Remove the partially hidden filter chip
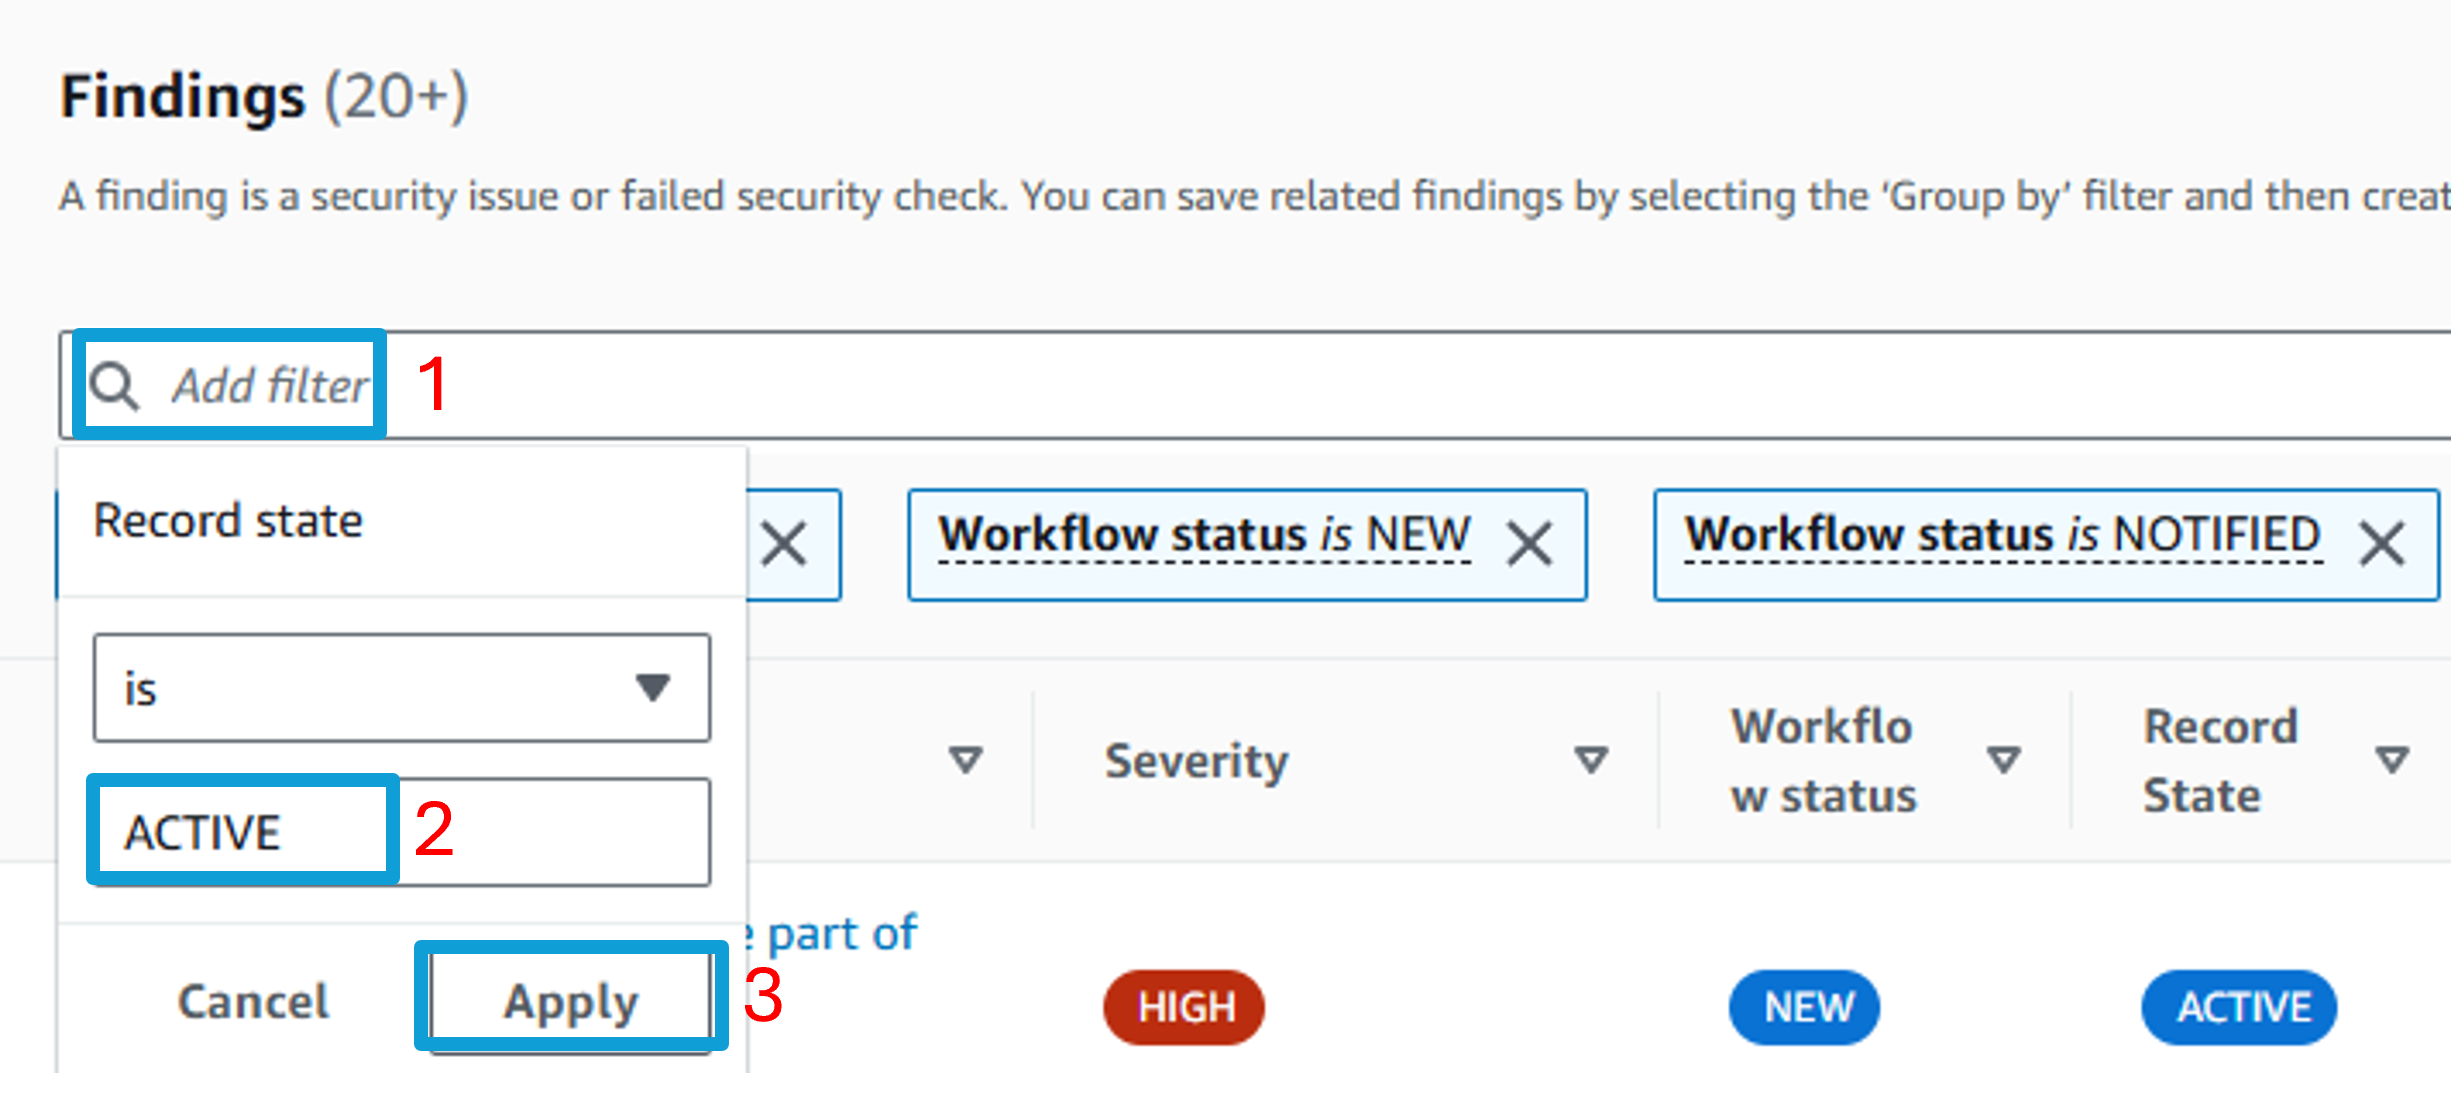Image resolution: width=2451 pixels, height=1094 pixels. coord(784,545)
